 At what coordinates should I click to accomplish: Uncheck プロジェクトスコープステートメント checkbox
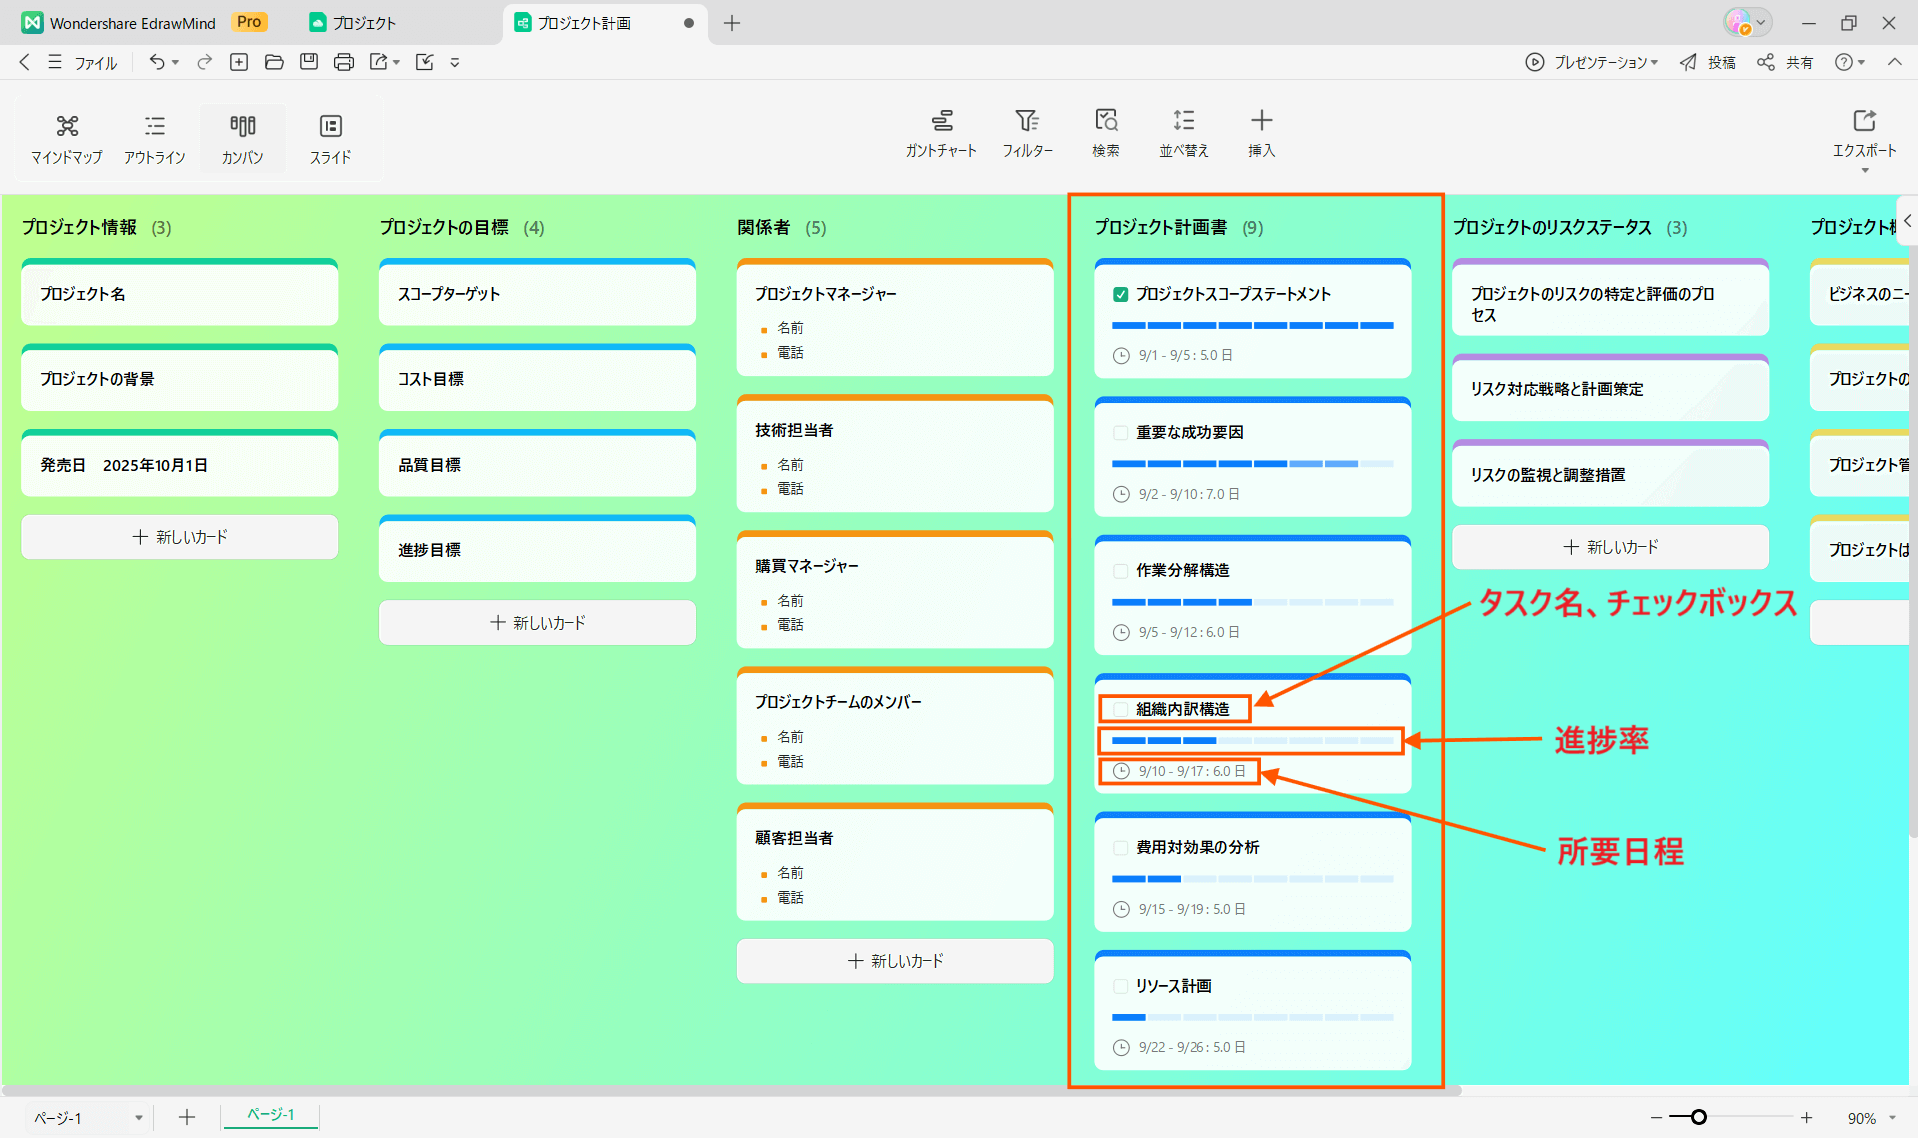[1121, 294]
